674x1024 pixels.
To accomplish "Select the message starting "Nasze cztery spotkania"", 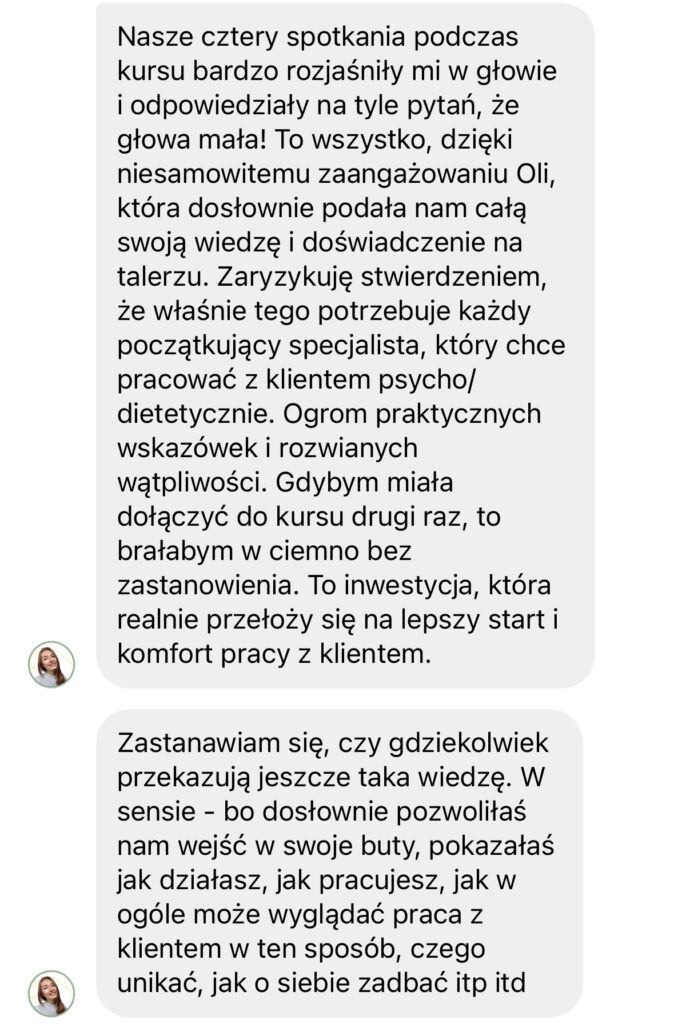I will pyautogui.click(x=345, y=345).
